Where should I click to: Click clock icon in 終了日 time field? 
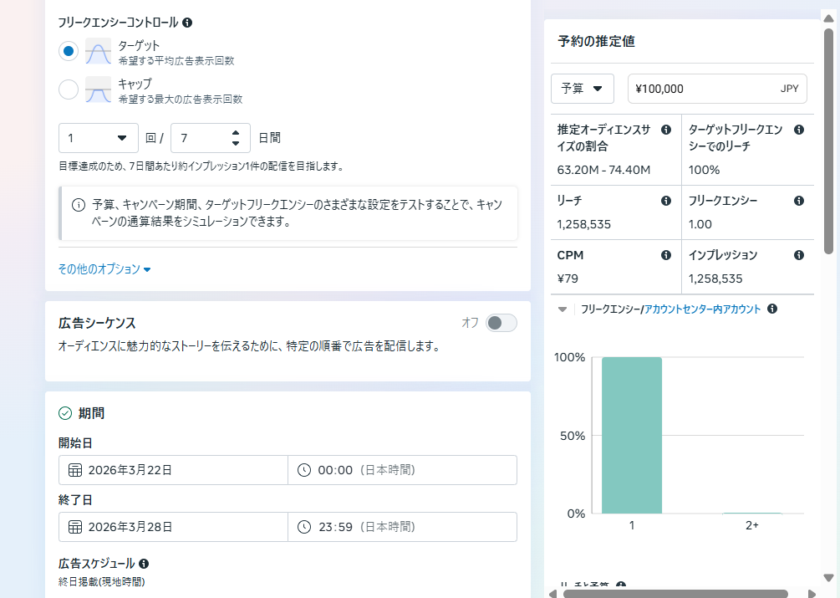(x=304, y=527)
